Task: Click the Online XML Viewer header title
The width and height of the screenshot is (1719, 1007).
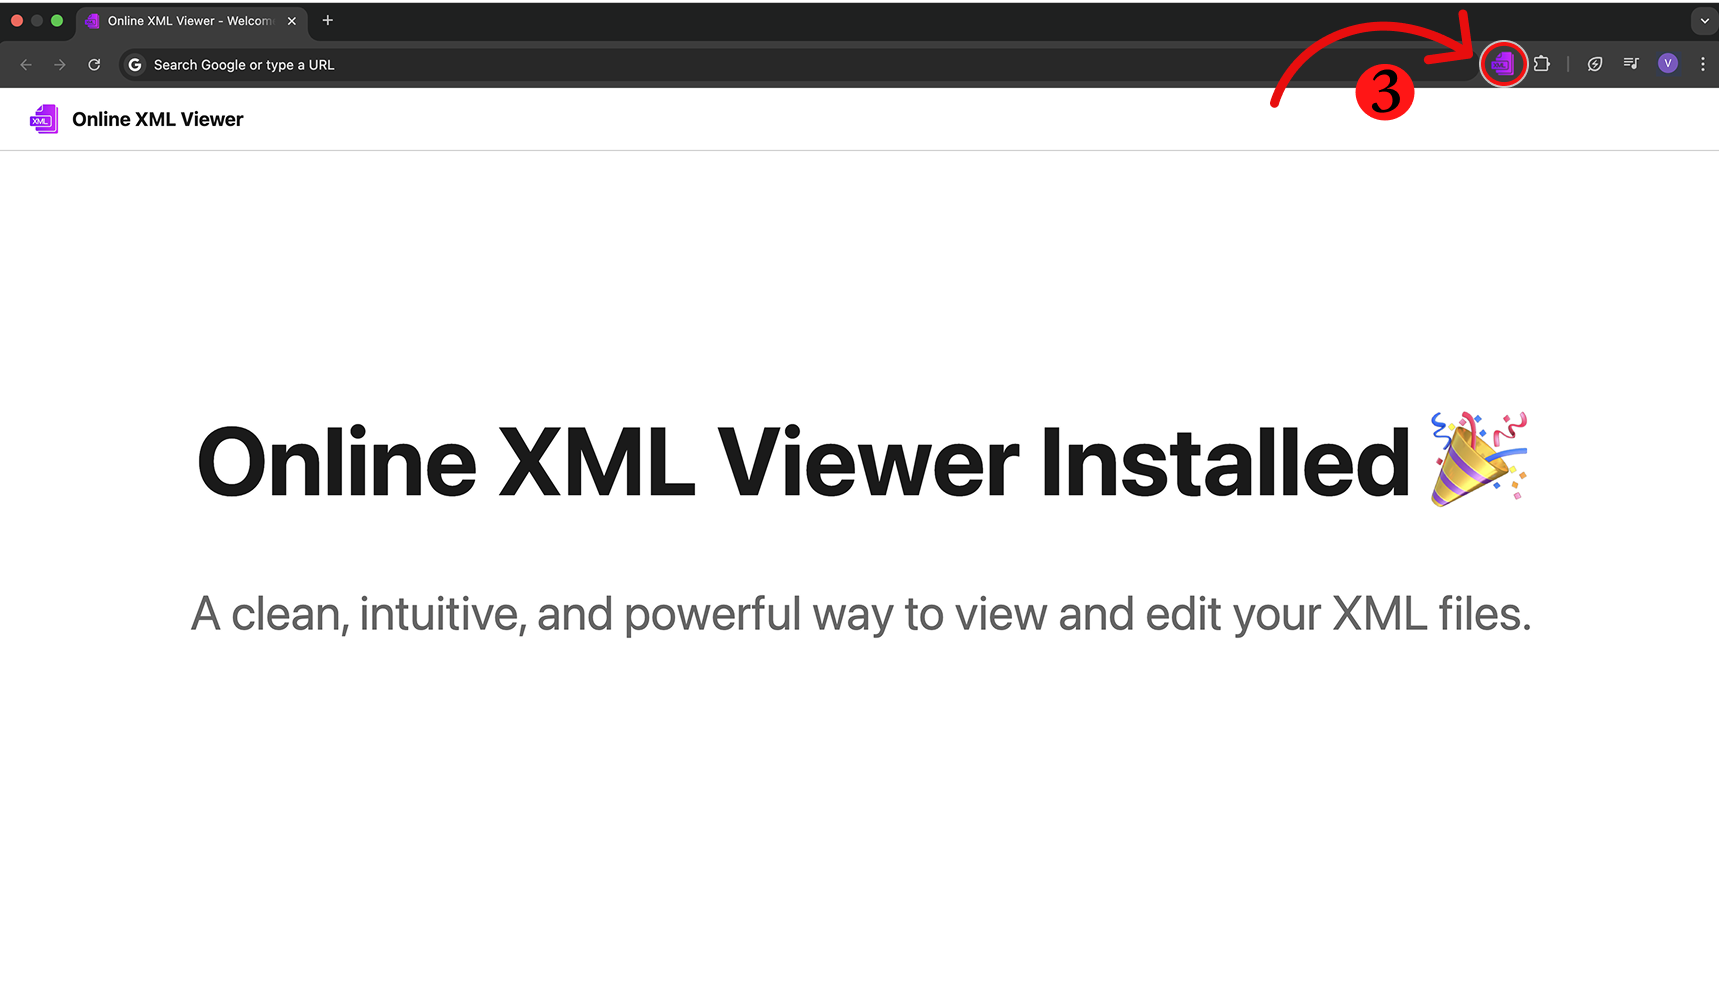Action: click(158, 119)
